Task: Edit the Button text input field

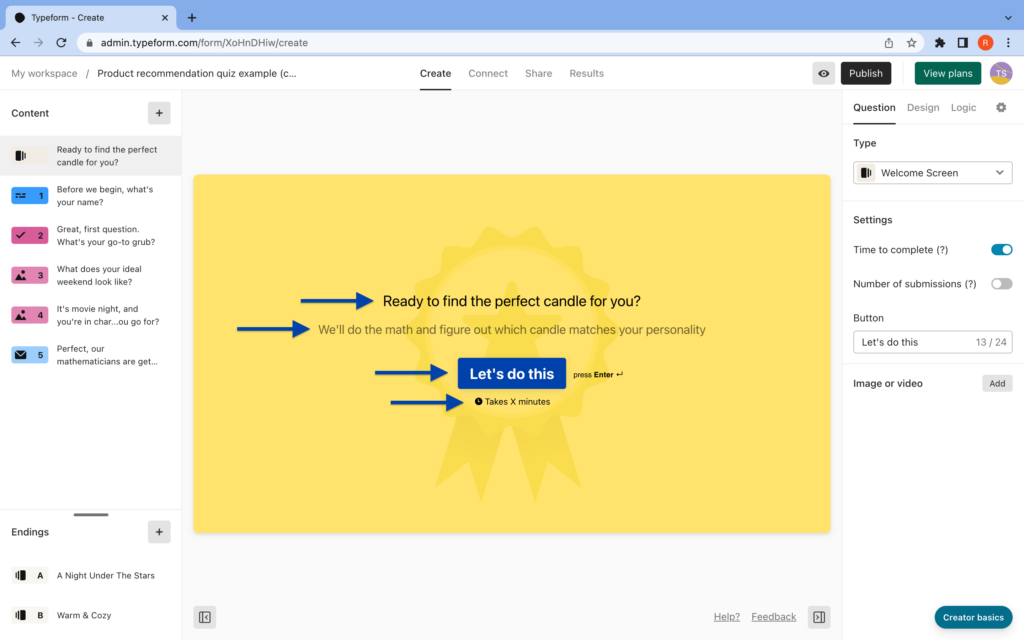Action: tap(931, 341)
